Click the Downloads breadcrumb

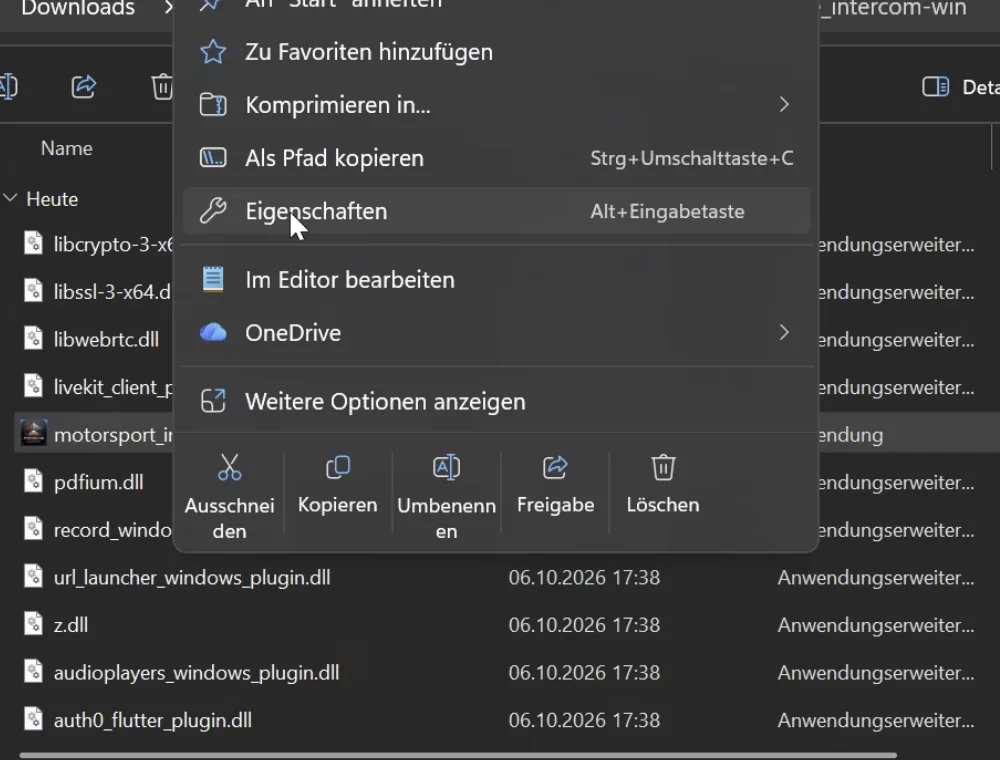[x=78, y=8]
